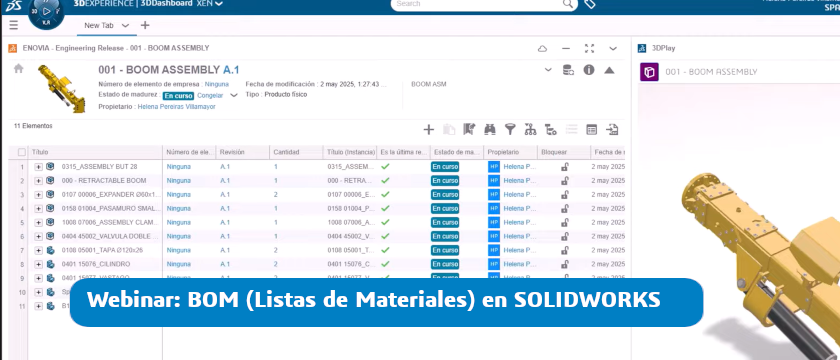Click the ENOVIA widget logo icon
This screenshot has height=360, width=840.
(12, 48)
